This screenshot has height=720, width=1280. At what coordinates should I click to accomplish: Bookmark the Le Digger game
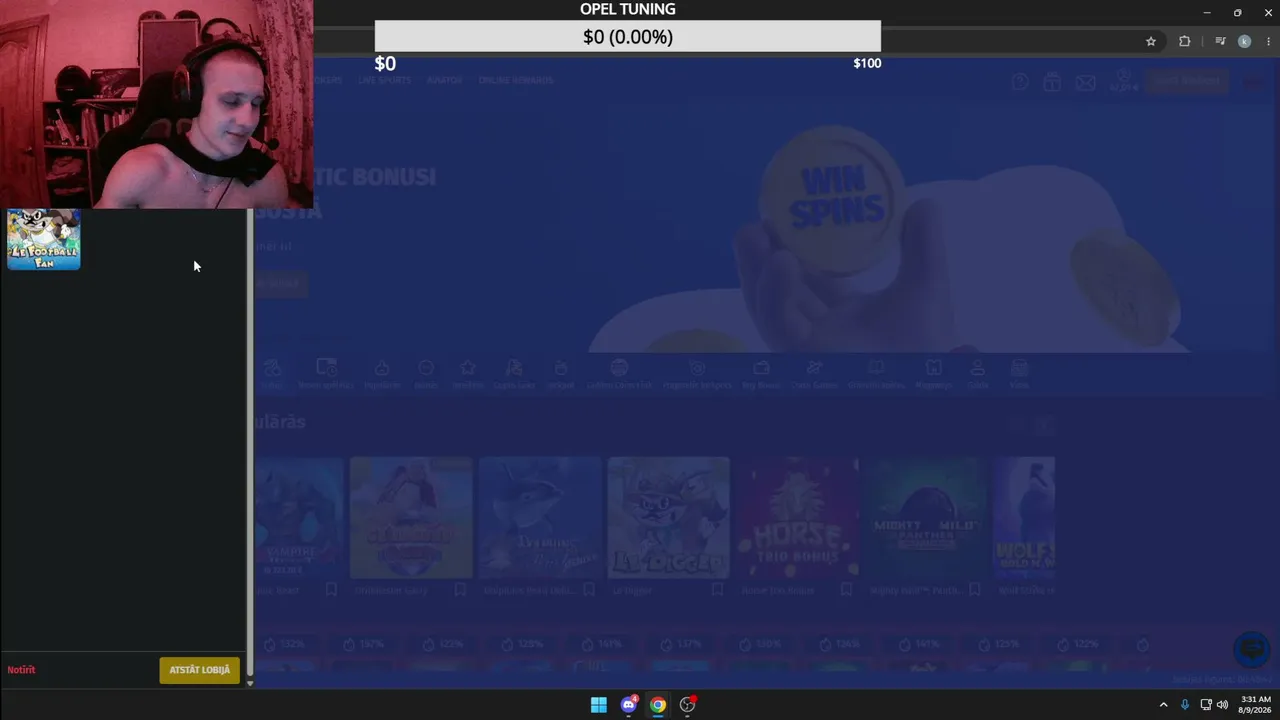coord(717,590)
